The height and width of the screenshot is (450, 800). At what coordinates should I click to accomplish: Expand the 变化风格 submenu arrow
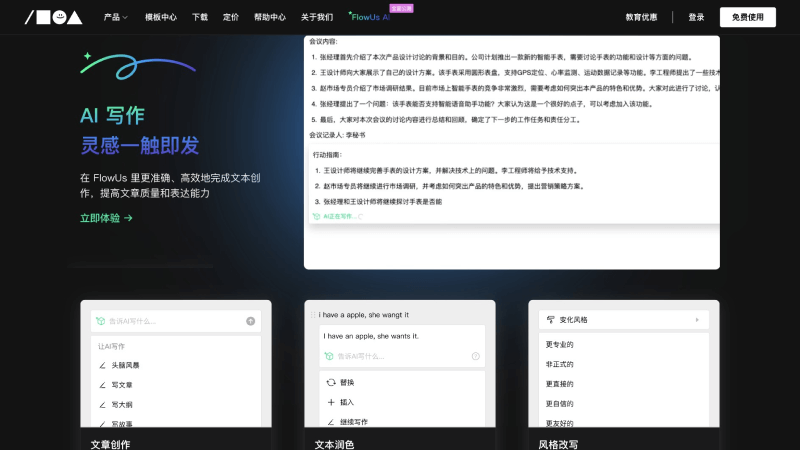(696, 320)
